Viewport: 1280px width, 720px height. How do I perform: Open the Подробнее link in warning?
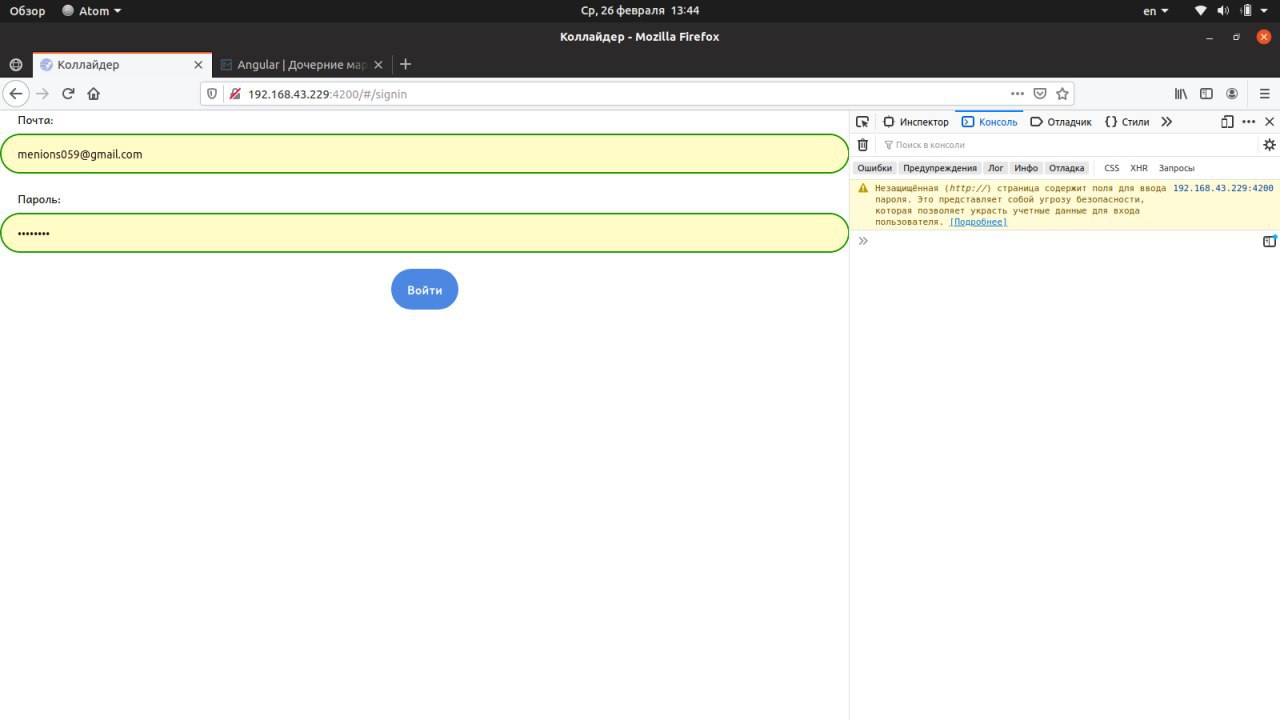click(978, 222)
